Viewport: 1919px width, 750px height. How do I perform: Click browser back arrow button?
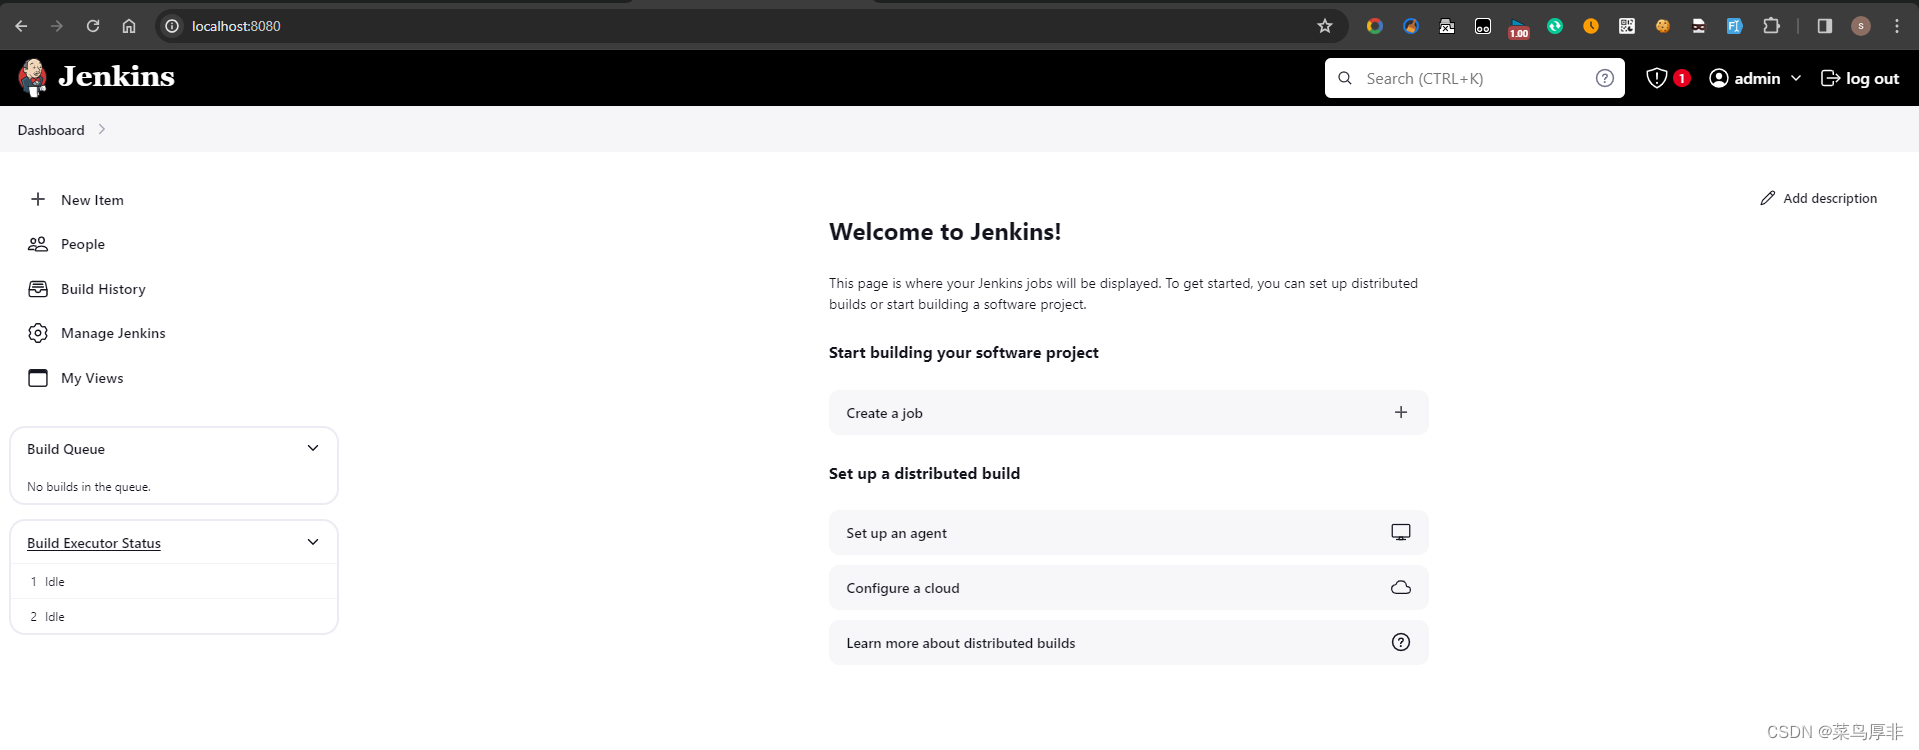coord(21,26)
